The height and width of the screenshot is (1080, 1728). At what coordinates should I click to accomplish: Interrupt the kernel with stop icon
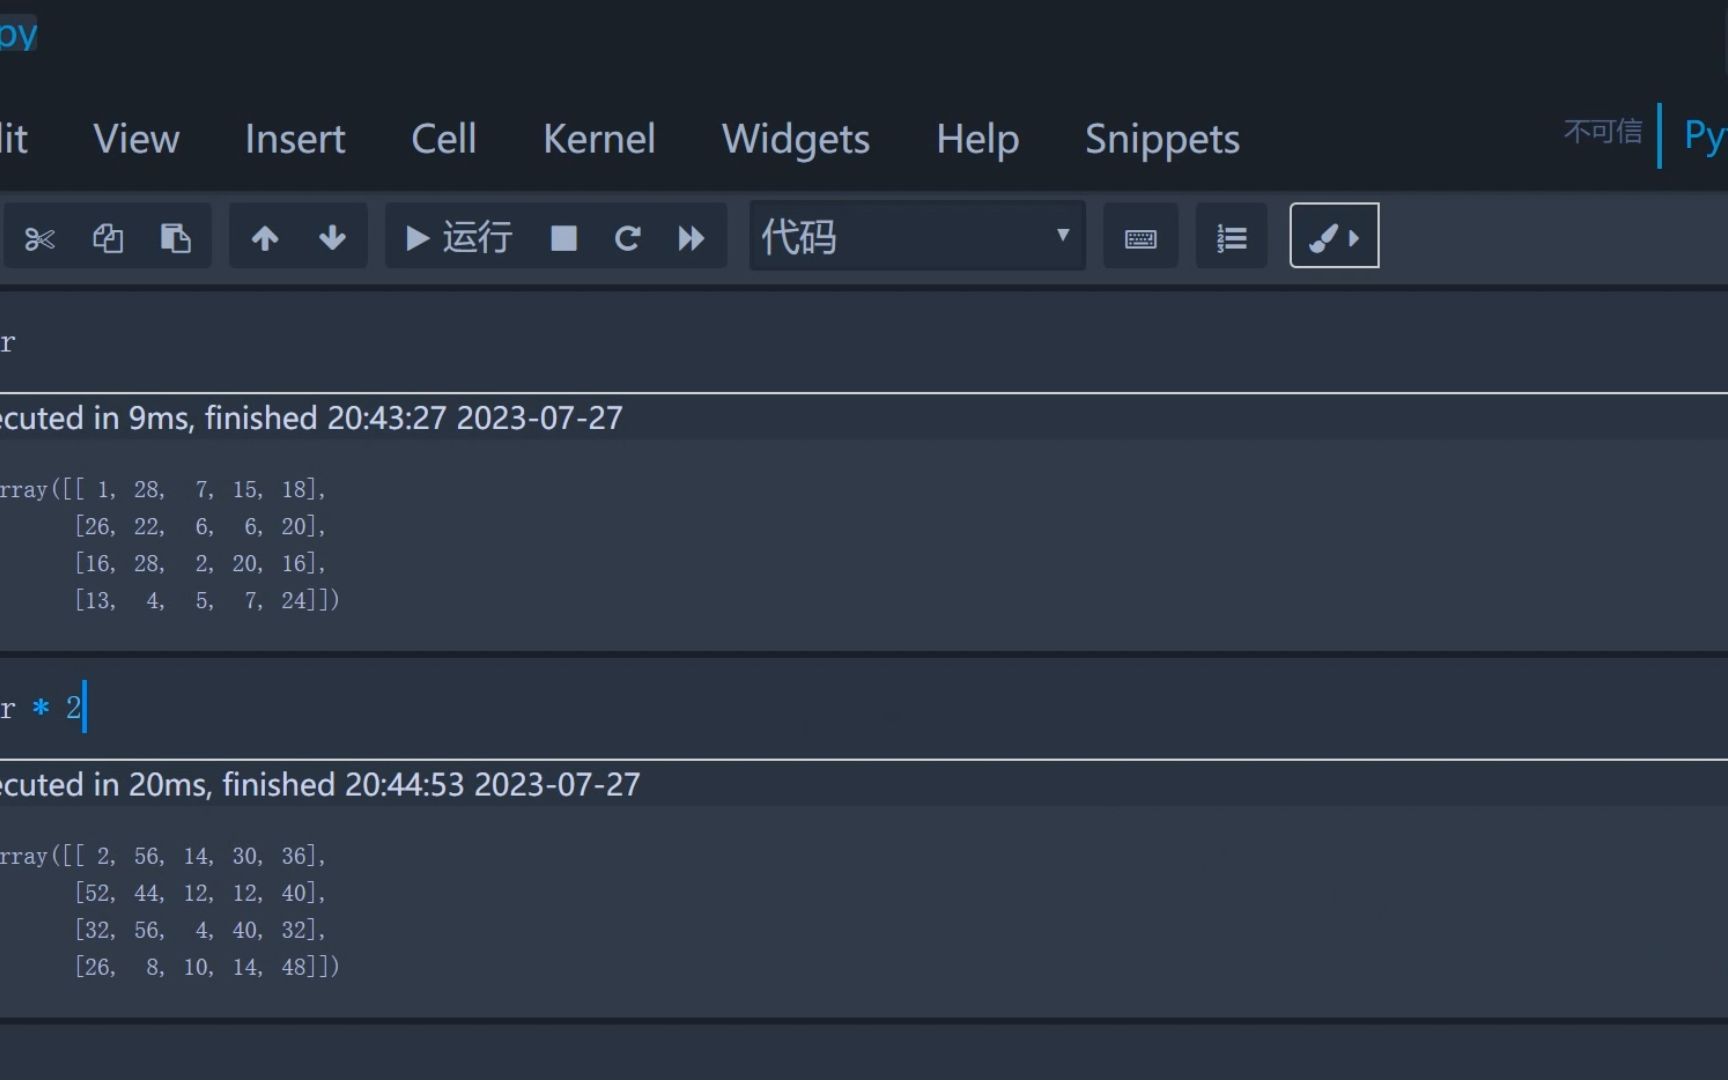click(564, 238)
